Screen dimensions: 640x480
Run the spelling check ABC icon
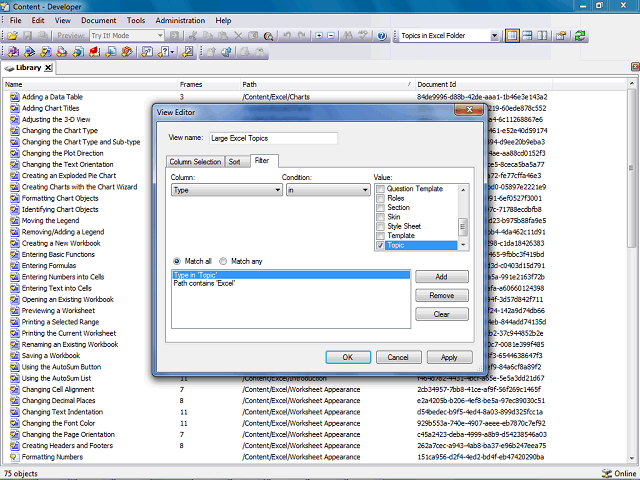(363, 36)
